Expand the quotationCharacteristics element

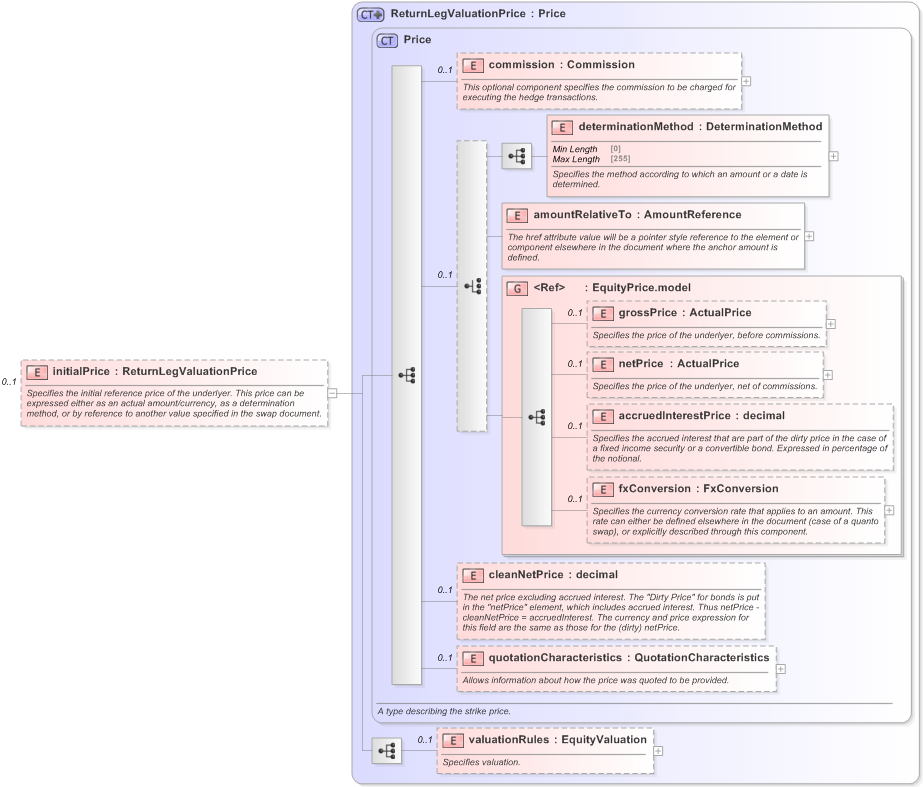point(781,669)
